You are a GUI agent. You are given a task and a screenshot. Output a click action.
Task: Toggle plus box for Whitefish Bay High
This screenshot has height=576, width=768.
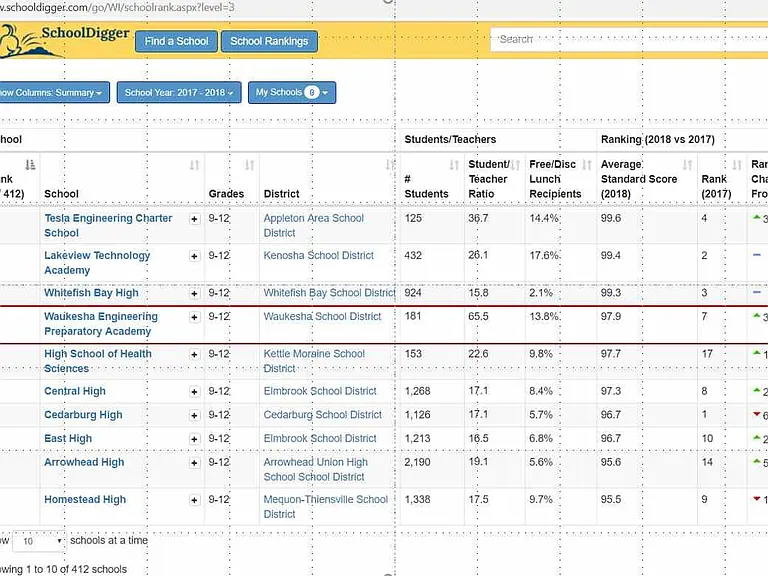194,293
